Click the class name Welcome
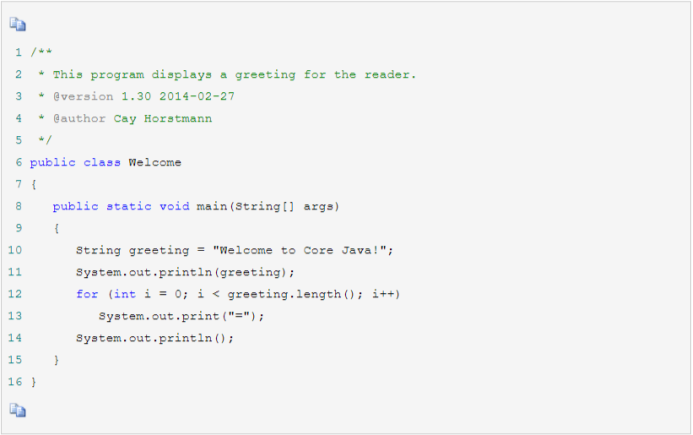Screen dimensions: 693x435 (155, 162)
